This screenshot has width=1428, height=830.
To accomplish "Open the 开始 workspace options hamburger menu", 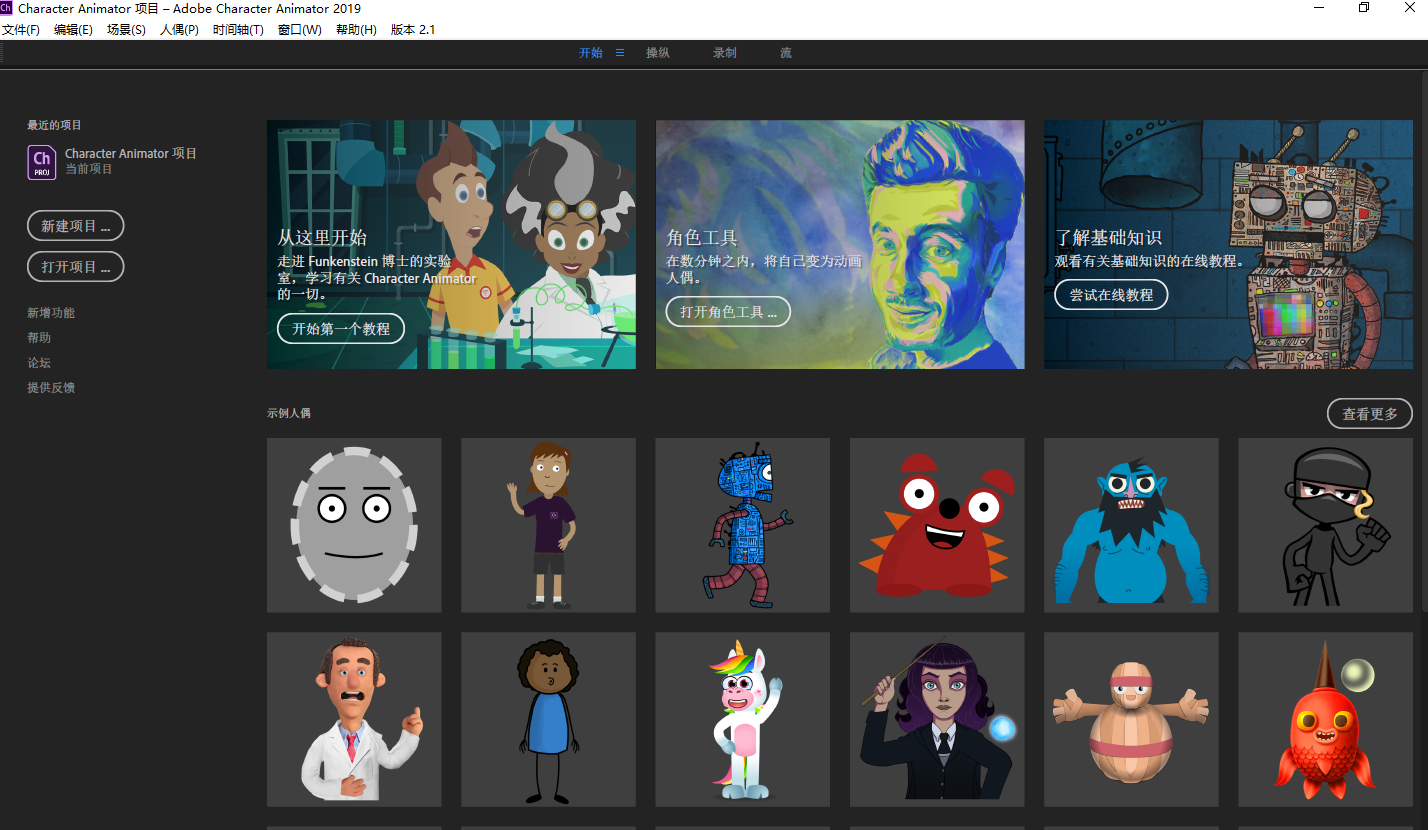I will tap(619, 52).
